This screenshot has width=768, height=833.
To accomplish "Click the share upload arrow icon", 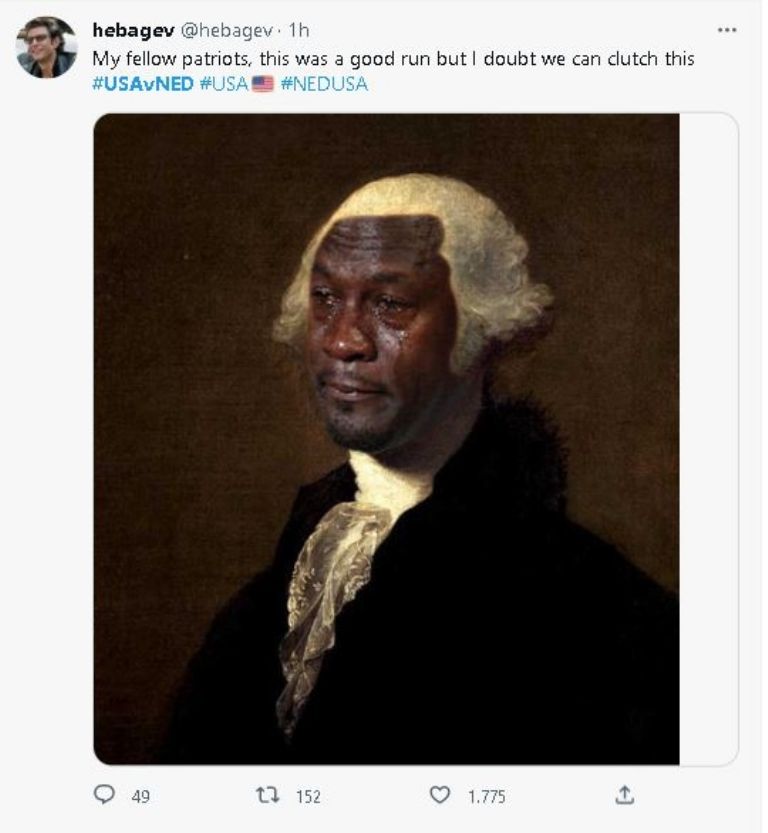I will [625, 795].
